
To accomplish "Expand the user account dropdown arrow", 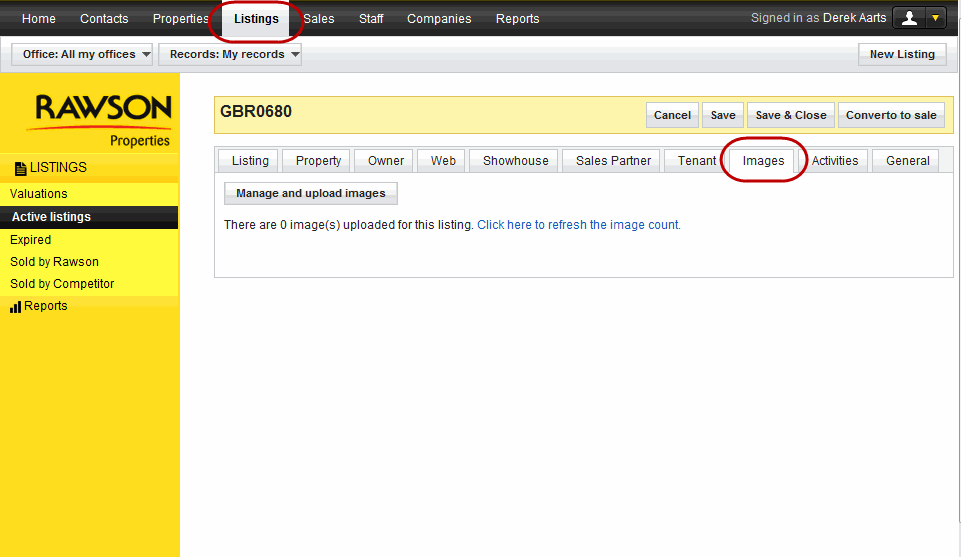I will (x=935, y=18).
